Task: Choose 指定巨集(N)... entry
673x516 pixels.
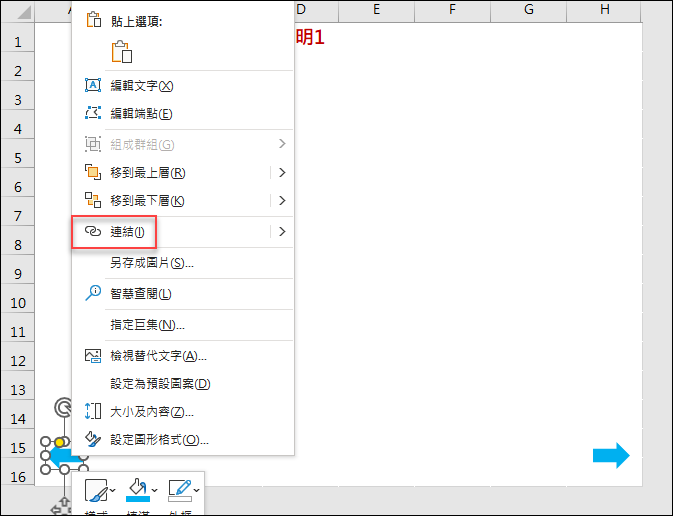Action: point(183,325)
